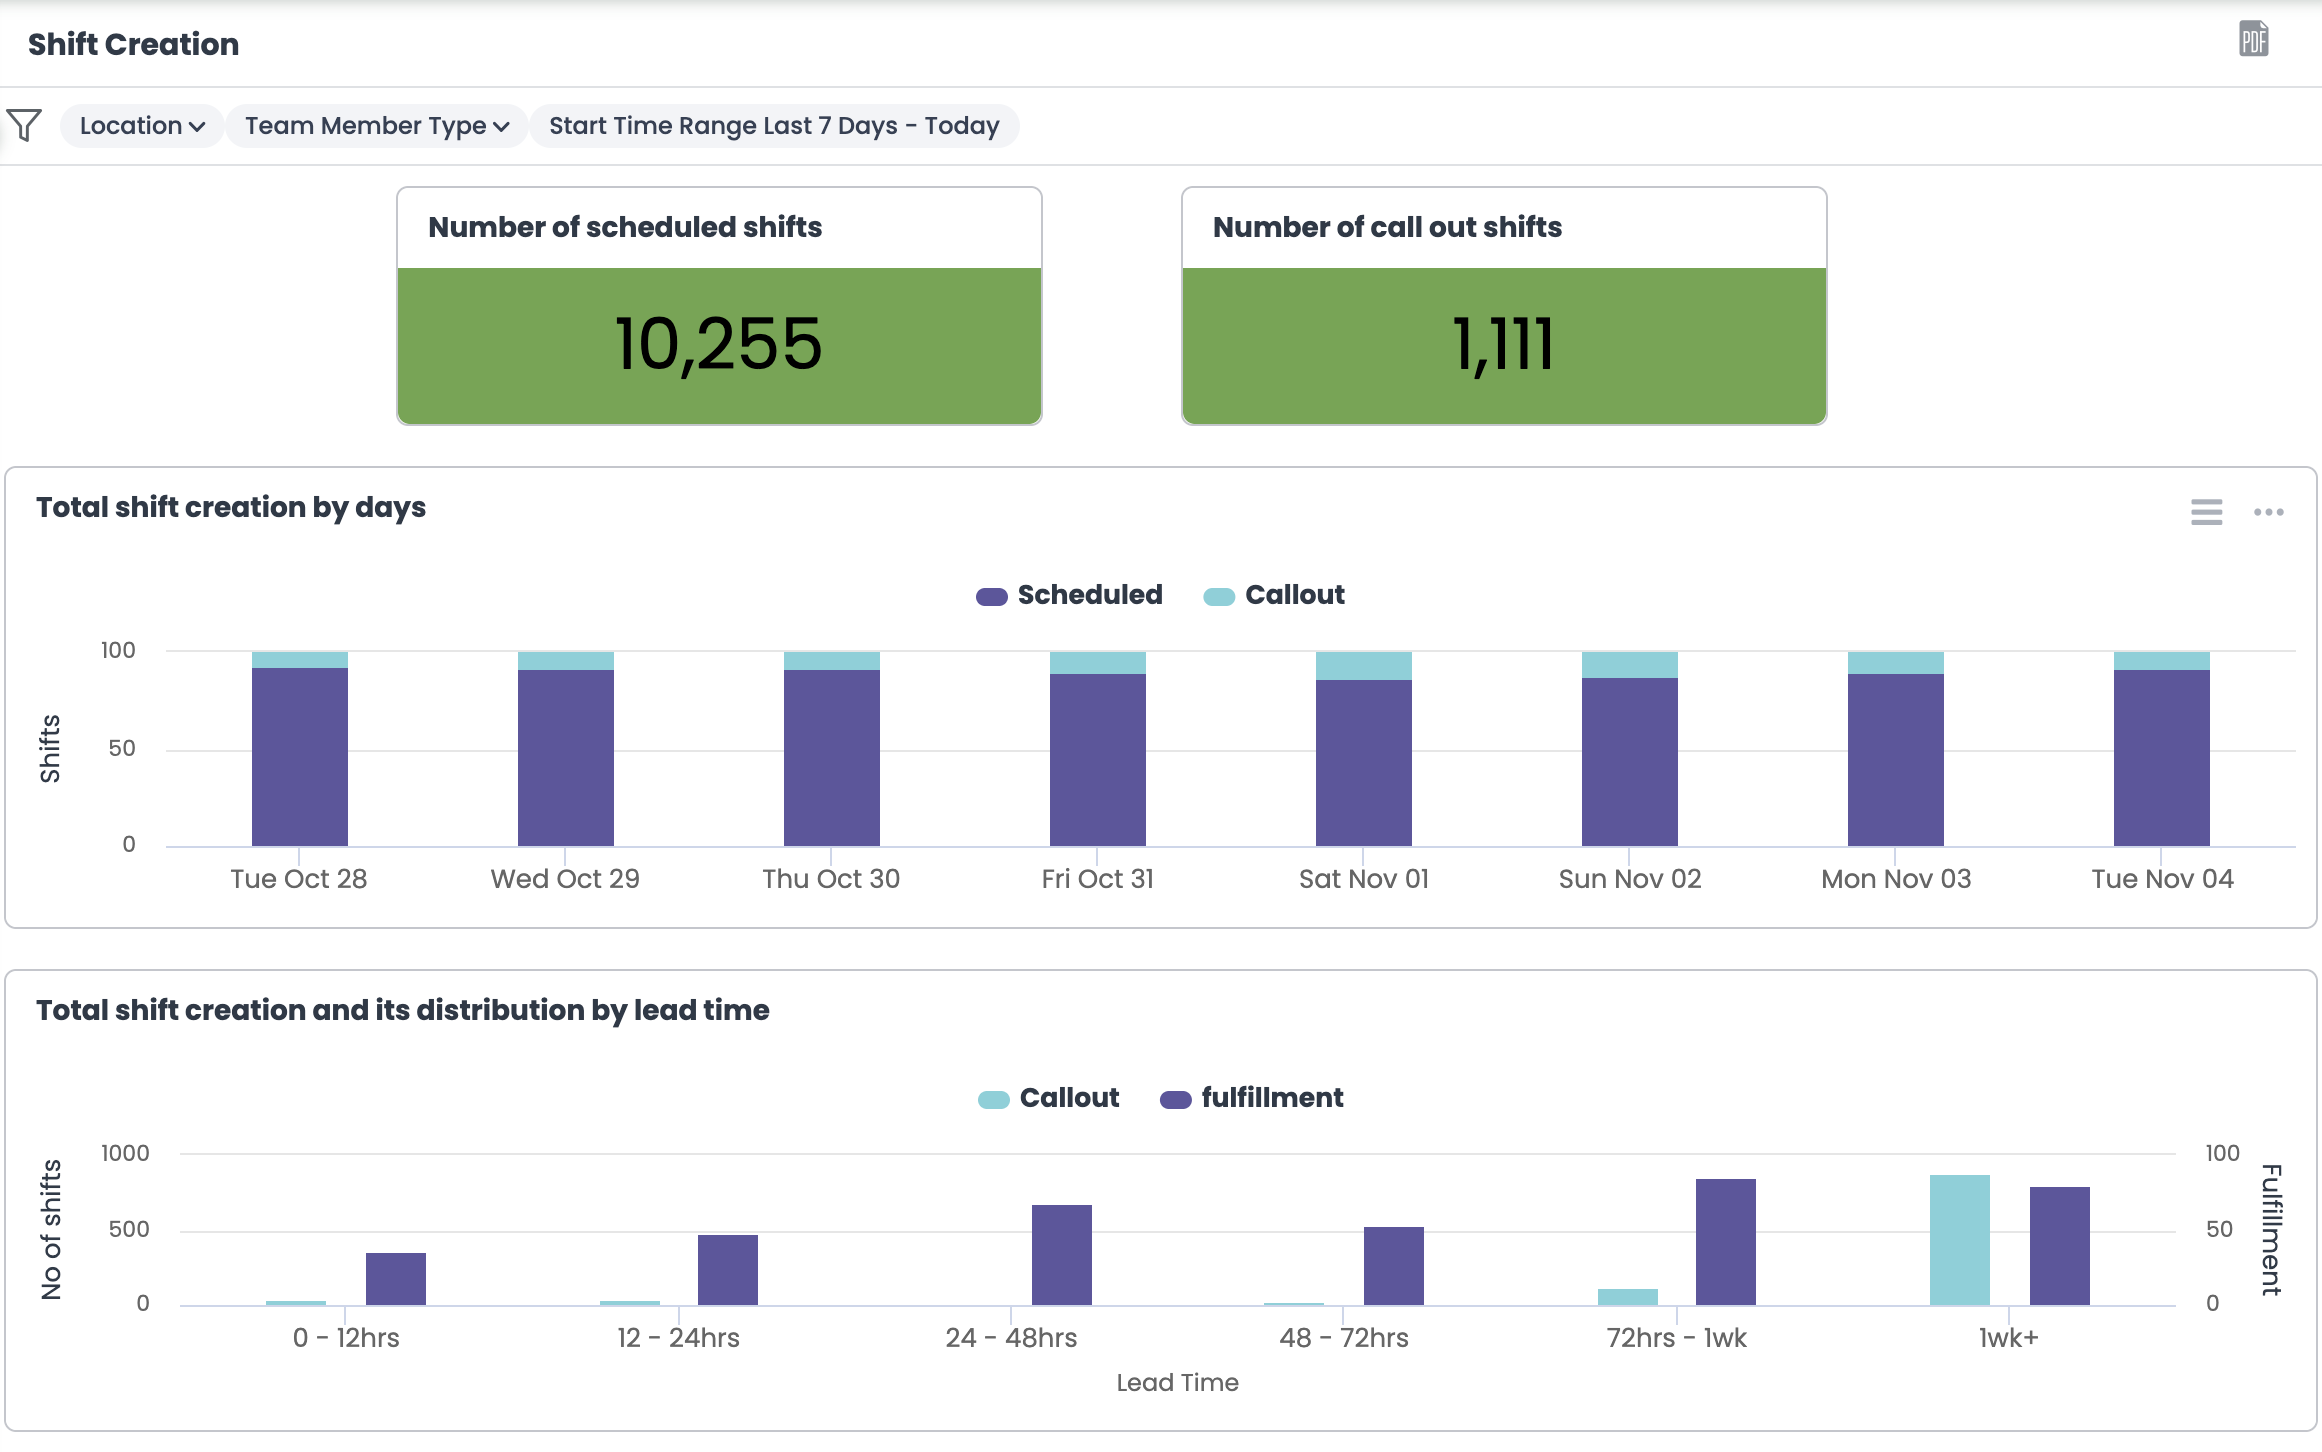Expand the Team Member Type dropdown
Image resolution: width=2322 pixels, height=1452 pixels.
(x=377, y=126)
